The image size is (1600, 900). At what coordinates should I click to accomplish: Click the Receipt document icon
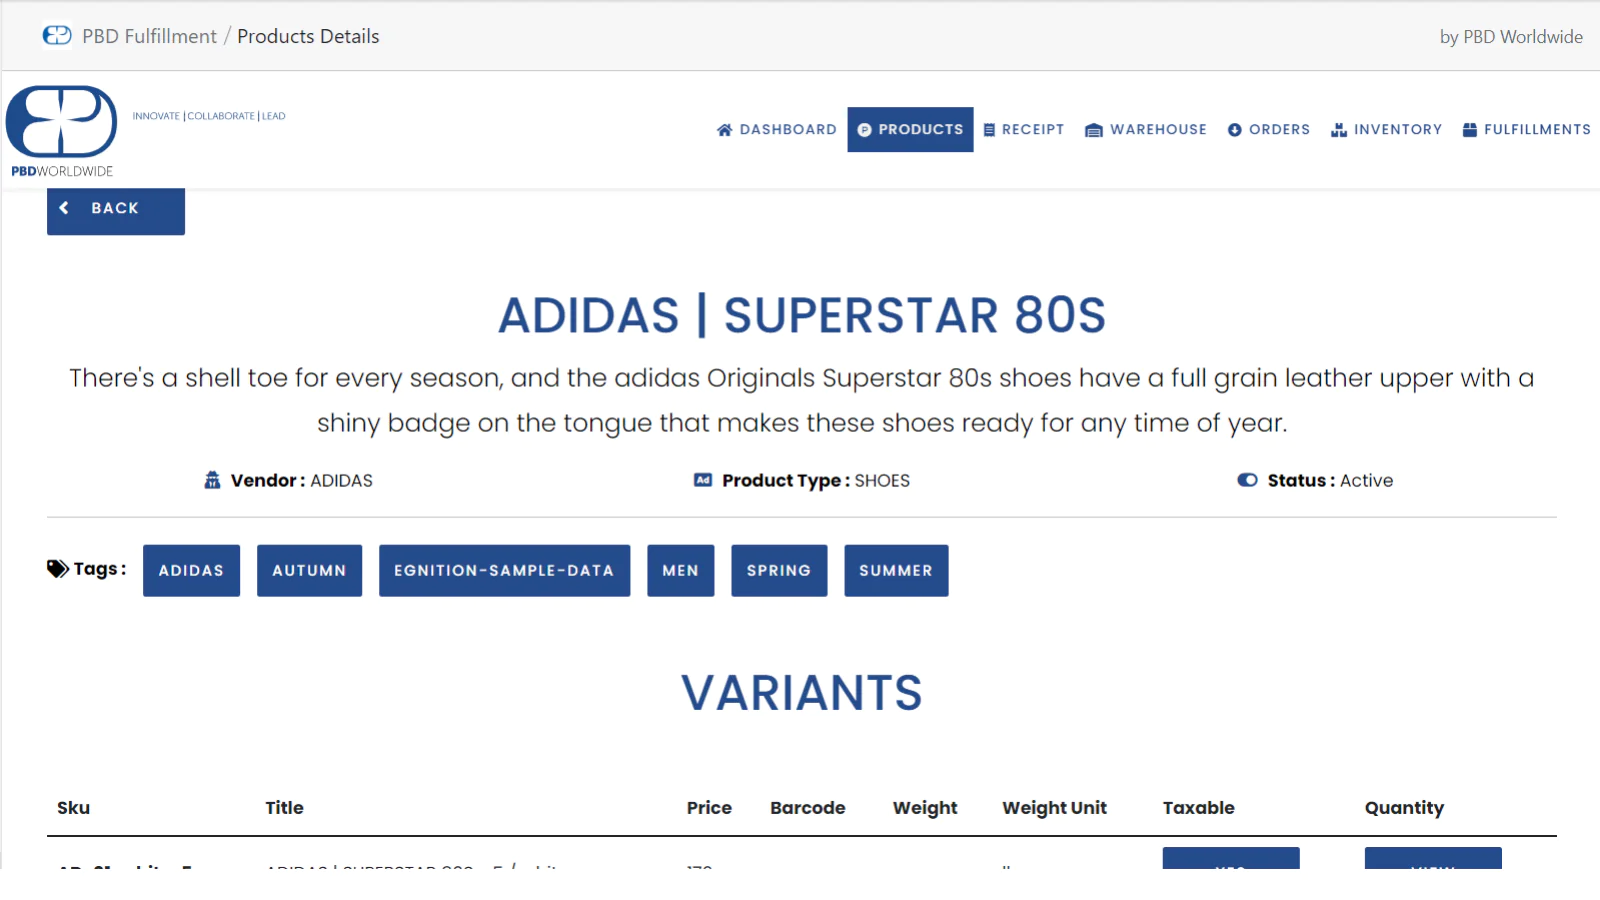[x=989, y=130]
